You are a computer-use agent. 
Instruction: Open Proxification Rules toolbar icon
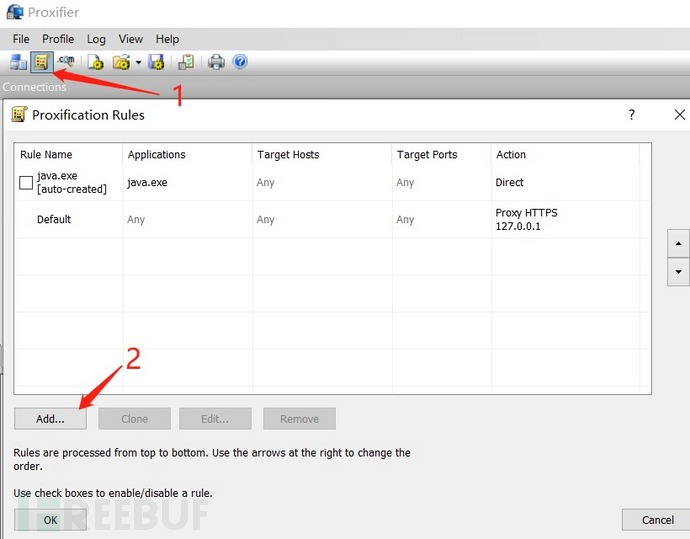42,62
